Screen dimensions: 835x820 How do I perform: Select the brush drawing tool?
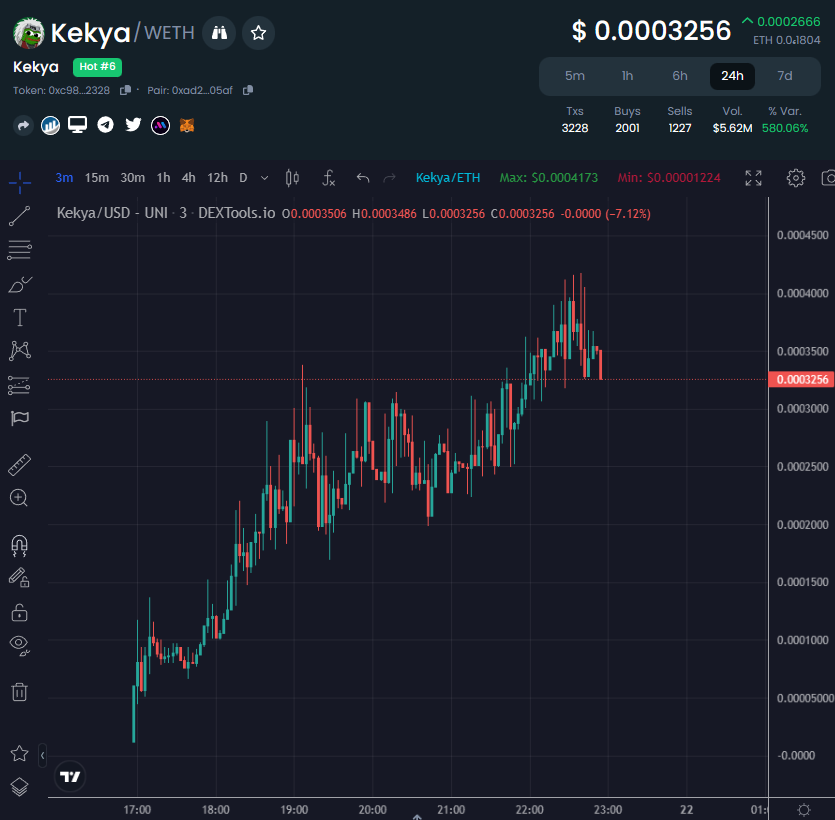pos(20,284)
